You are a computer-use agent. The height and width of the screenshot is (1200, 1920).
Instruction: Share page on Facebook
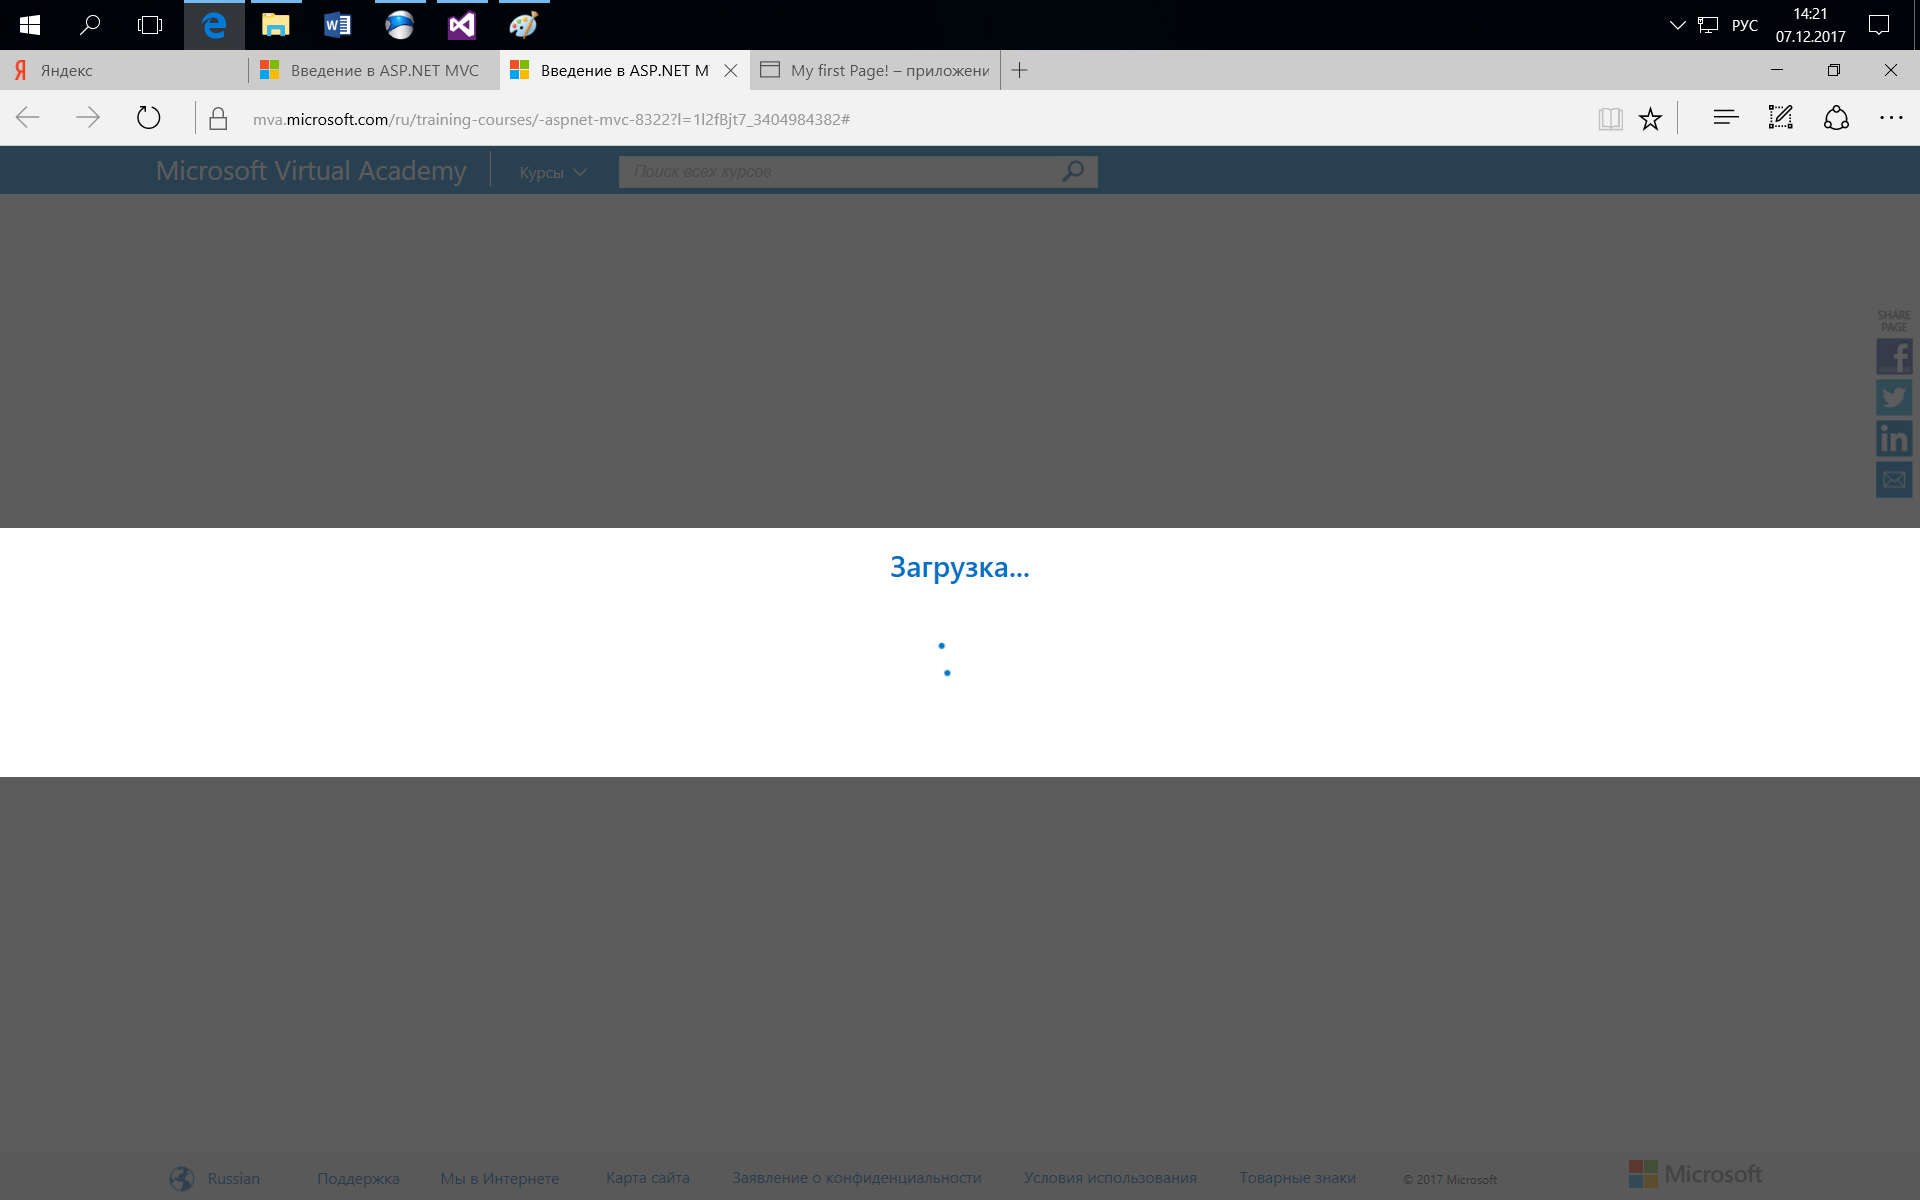coord(1894,356)
